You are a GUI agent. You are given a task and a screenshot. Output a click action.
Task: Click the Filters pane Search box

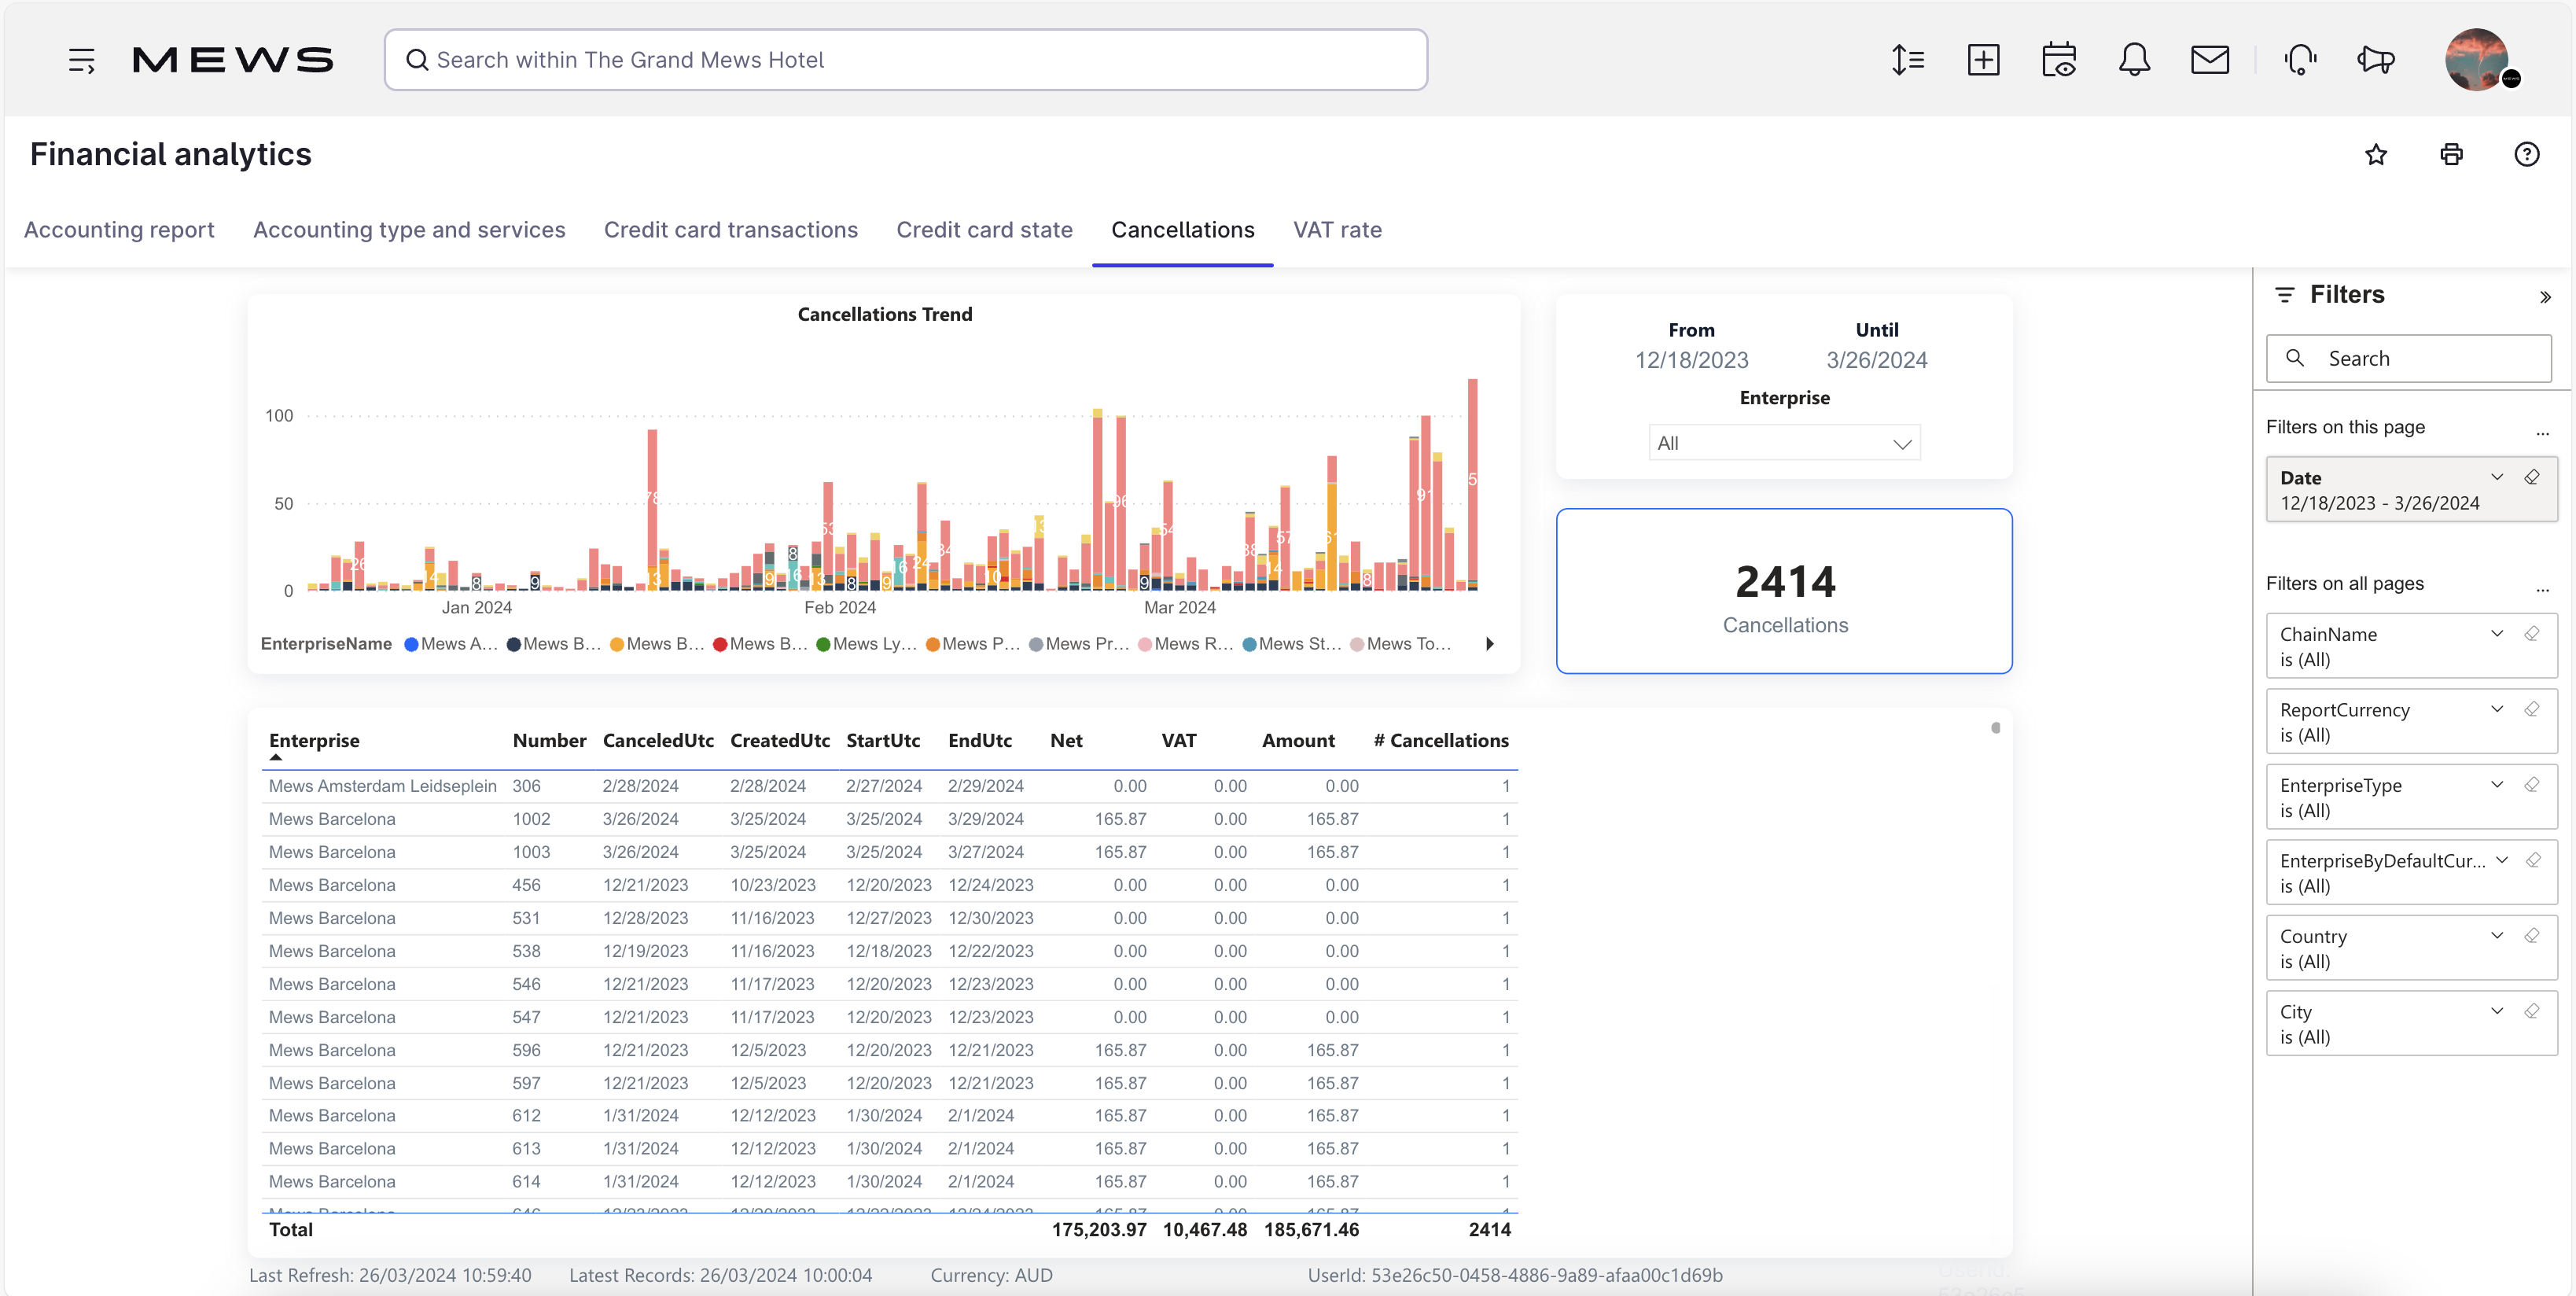coord(2408,358)
